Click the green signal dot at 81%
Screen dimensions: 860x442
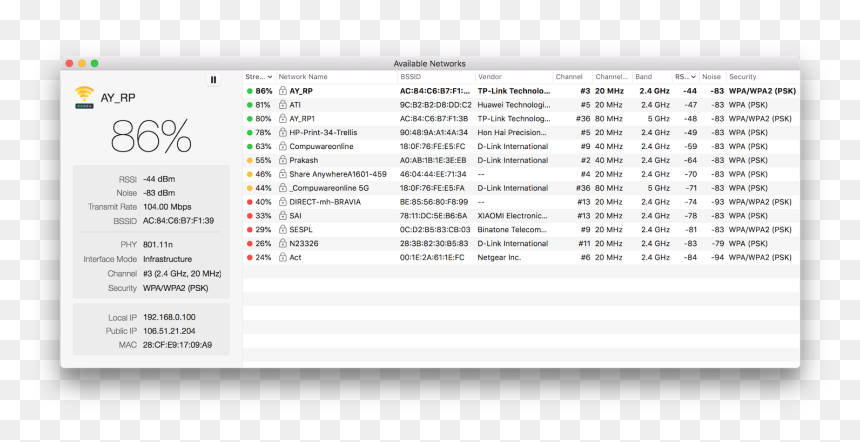[250, 105]
